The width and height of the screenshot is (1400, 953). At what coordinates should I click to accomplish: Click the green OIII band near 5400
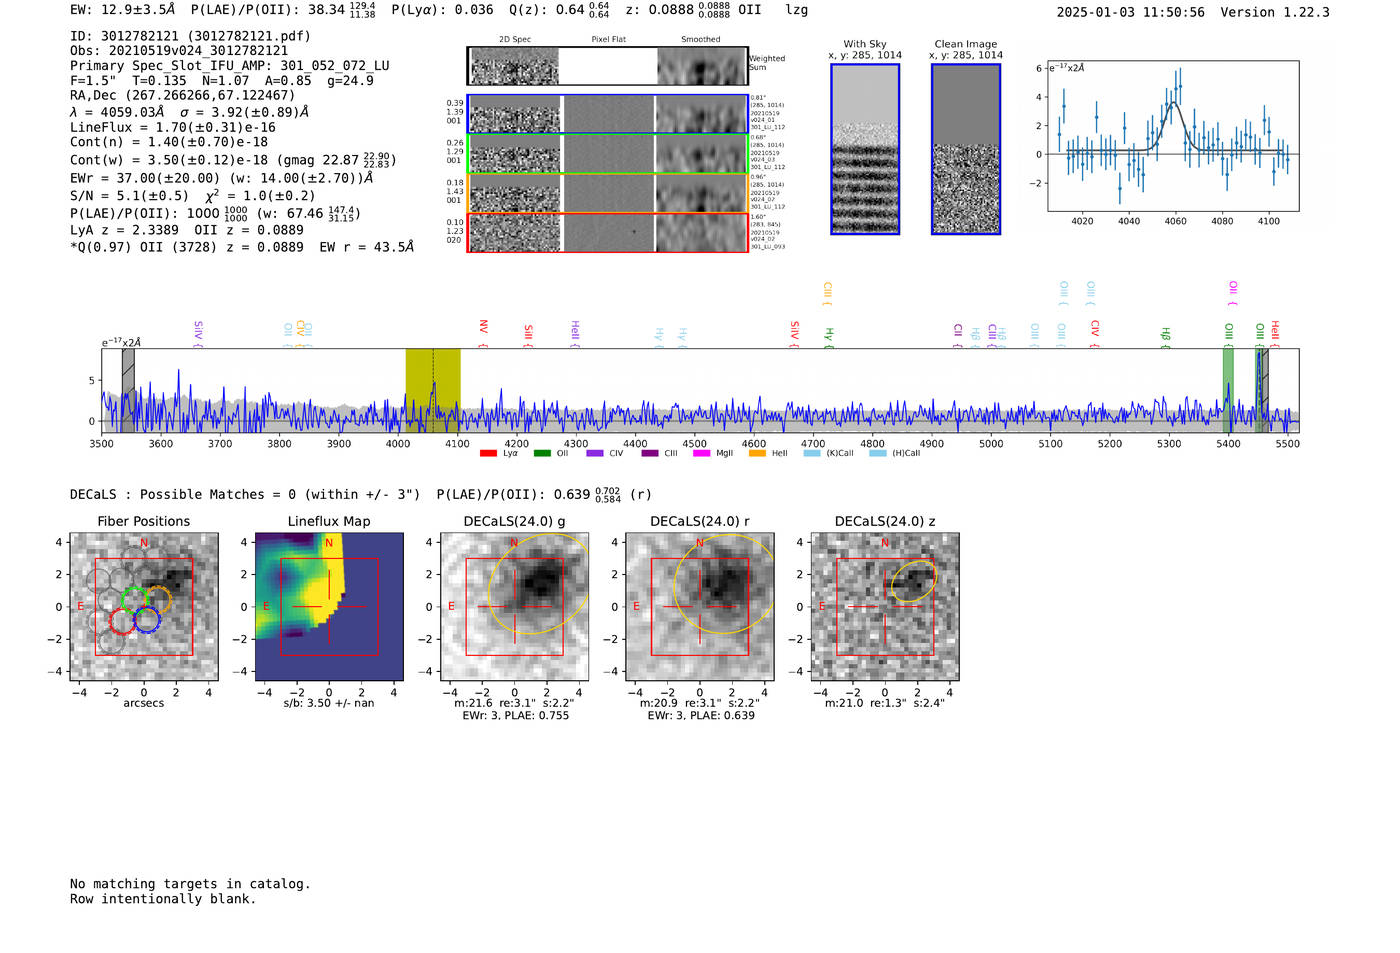[x=1228, y=390]
